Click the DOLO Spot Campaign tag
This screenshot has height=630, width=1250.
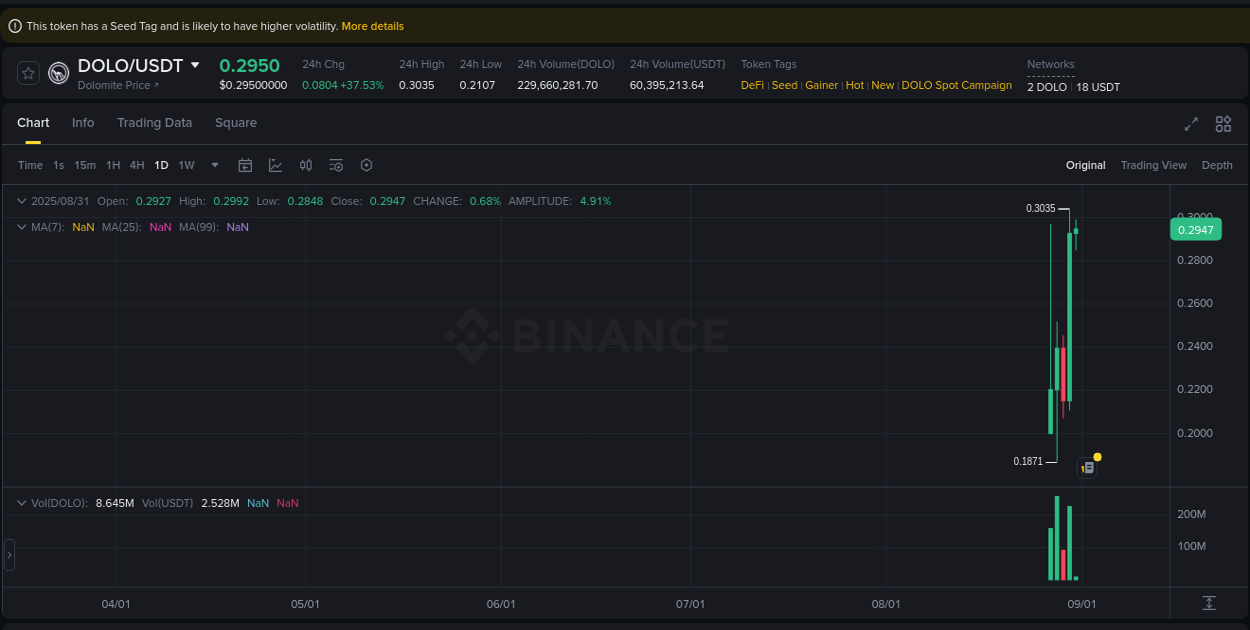click(956, 85)
